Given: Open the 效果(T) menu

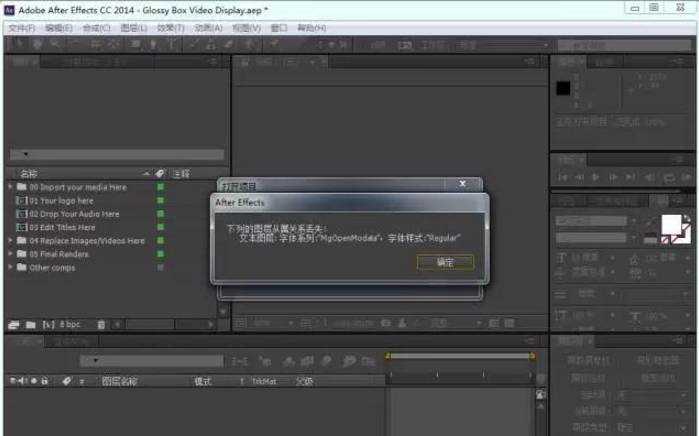Looking at the screenshot, I should click(171, 28).
